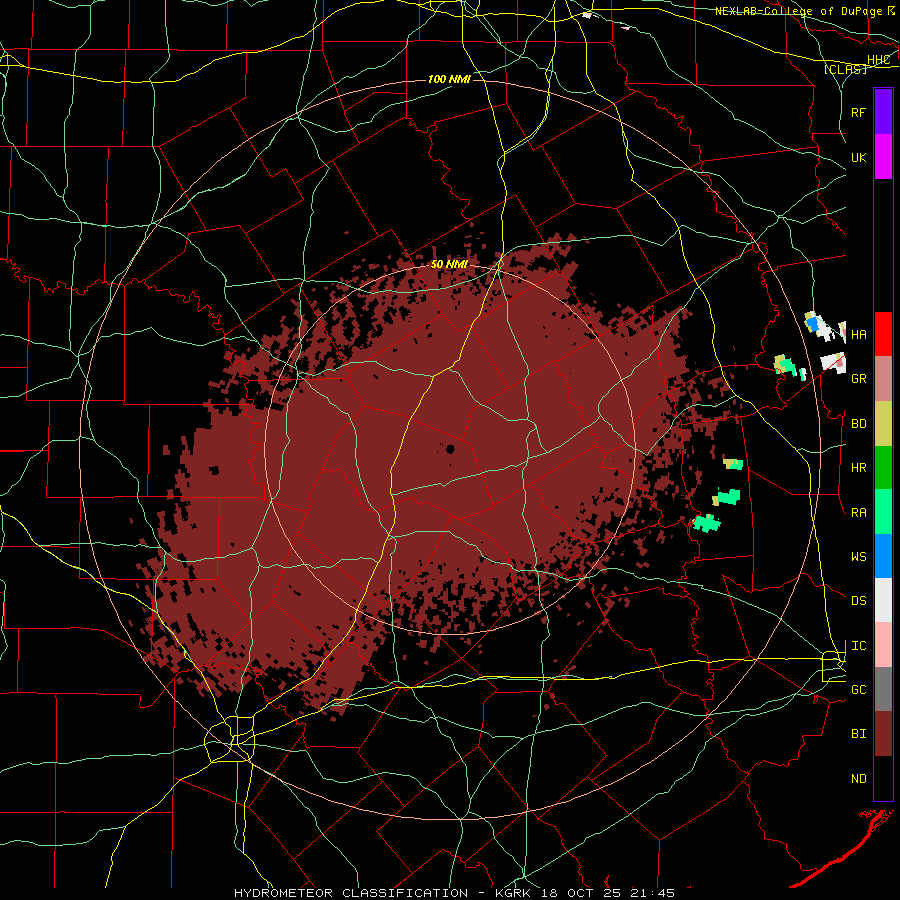Click the IC pink legend swatch
Viewport: 900px width, 900px height.
(x=883, y=645)
